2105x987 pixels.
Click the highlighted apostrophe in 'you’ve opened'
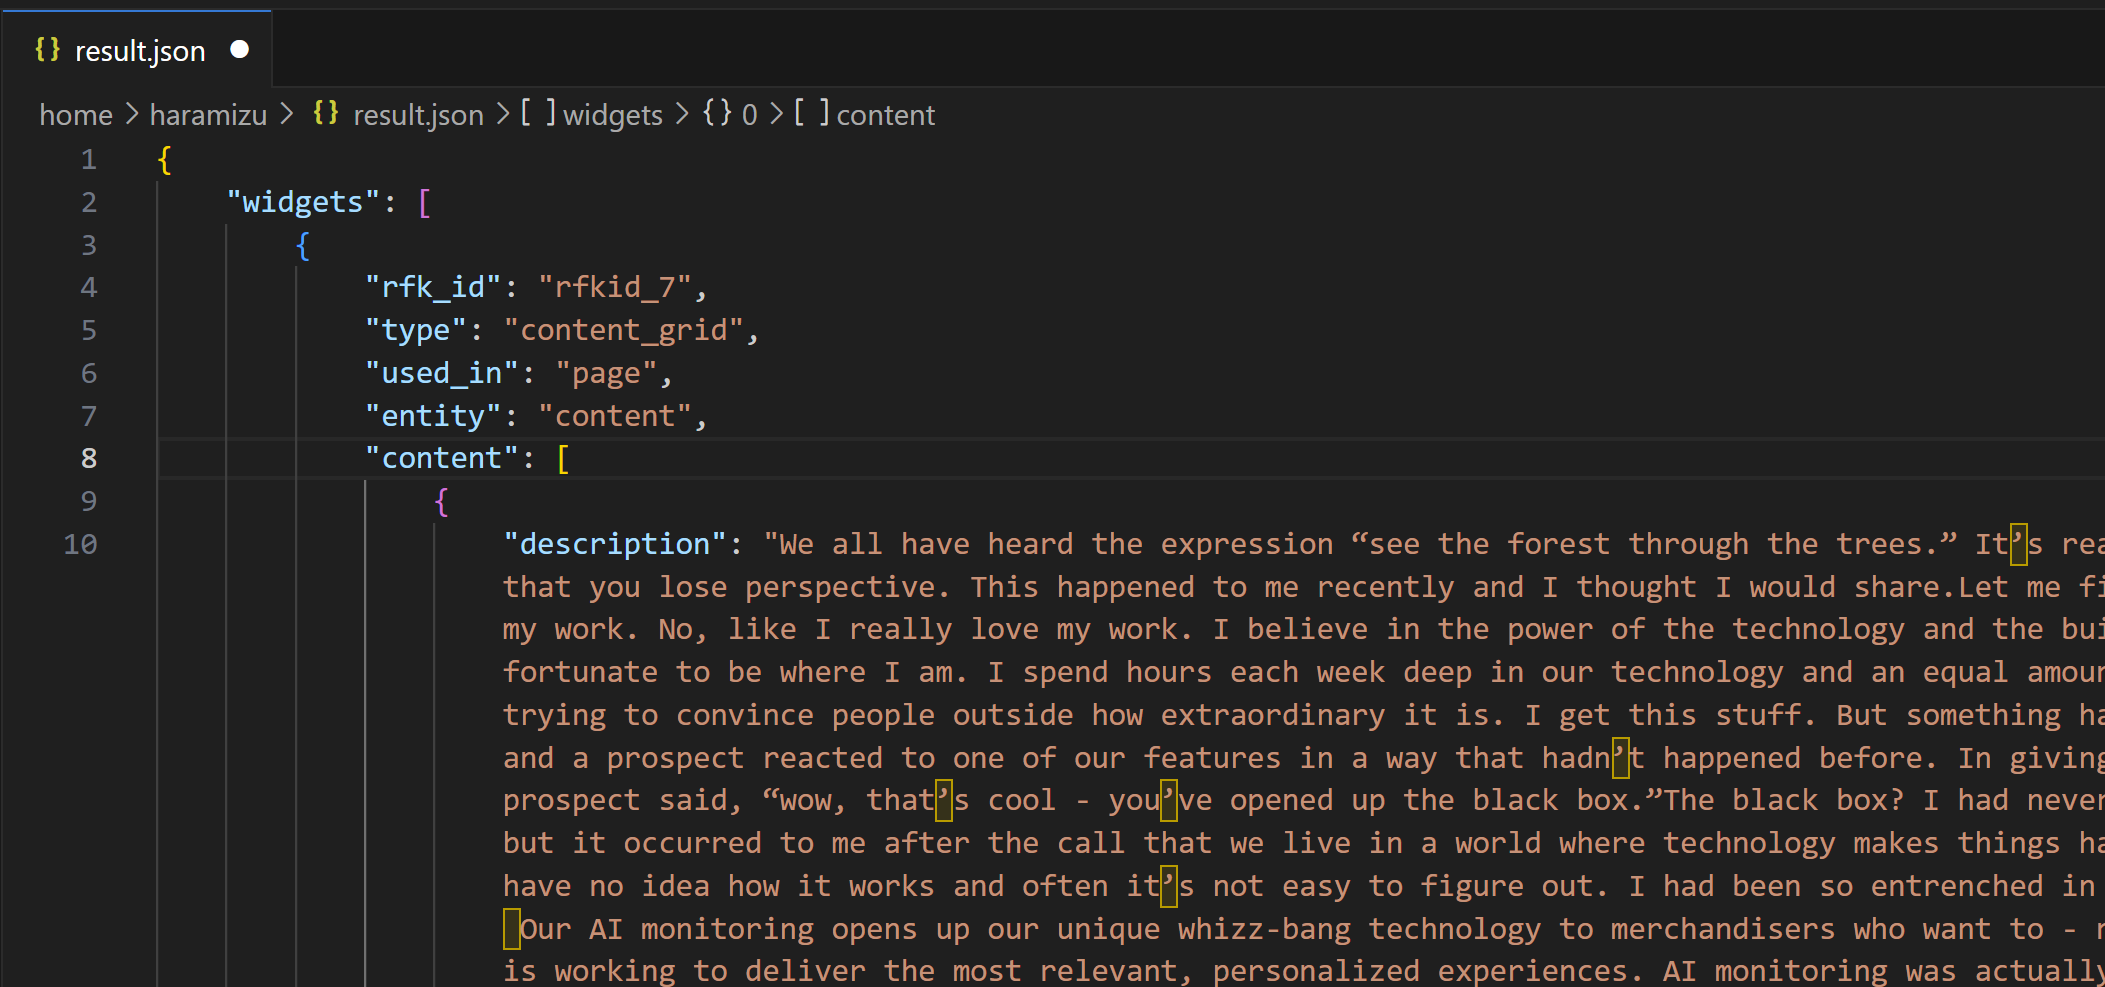click(x=1168, y=800)
